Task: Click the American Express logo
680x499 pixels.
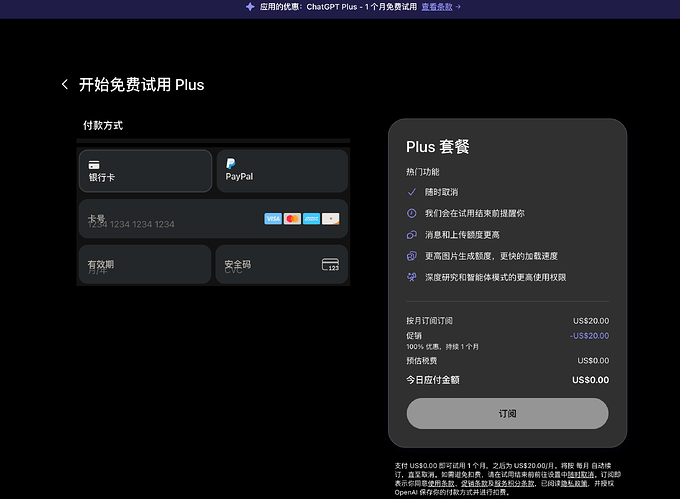Action: click(x=311, y=219)
